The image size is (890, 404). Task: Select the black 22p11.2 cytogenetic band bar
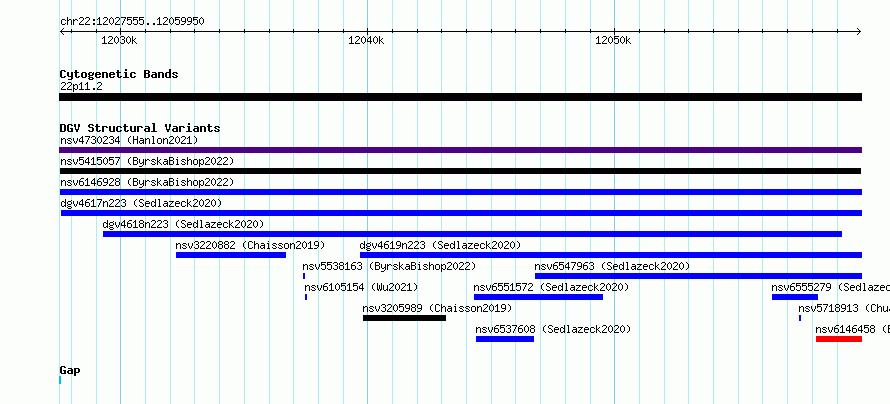(460, 97)
